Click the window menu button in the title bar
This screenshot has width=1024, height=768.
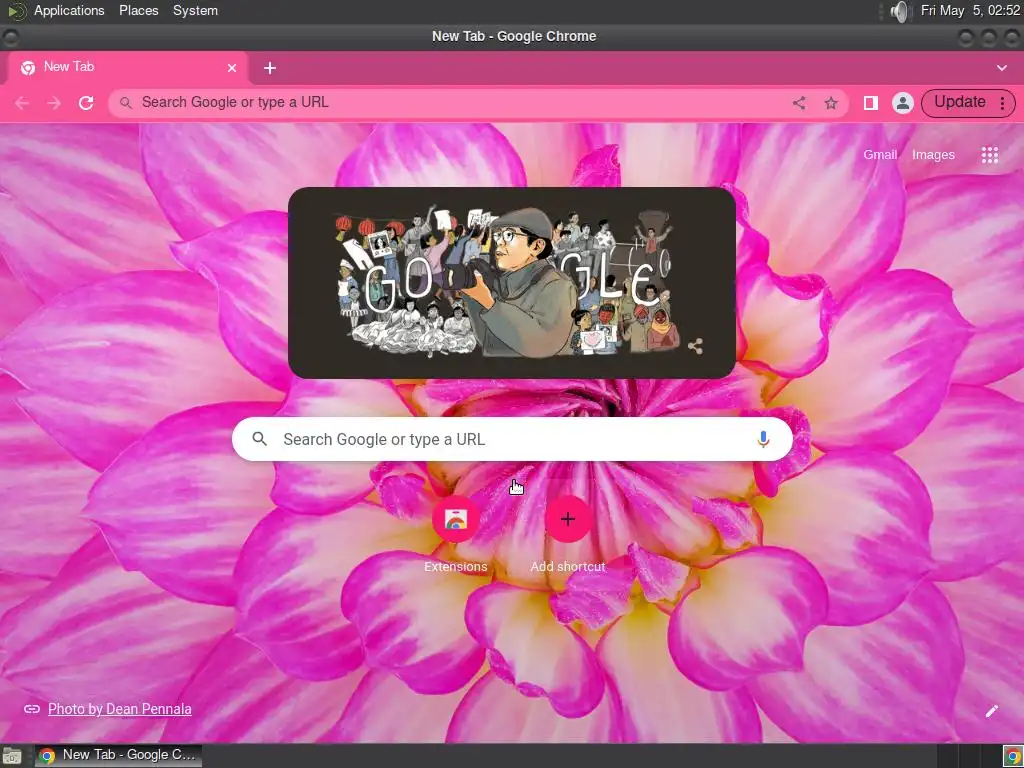point(10,38)
